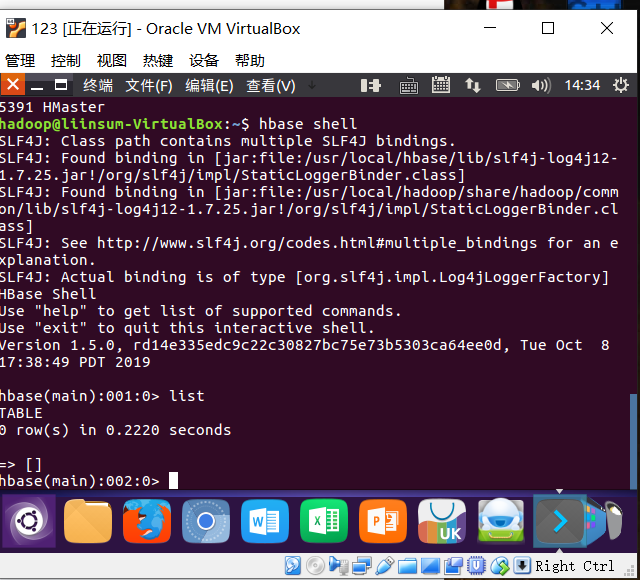Click the active terminal dock icon
Screen dimensions: 640x580
tap(560, 521)
